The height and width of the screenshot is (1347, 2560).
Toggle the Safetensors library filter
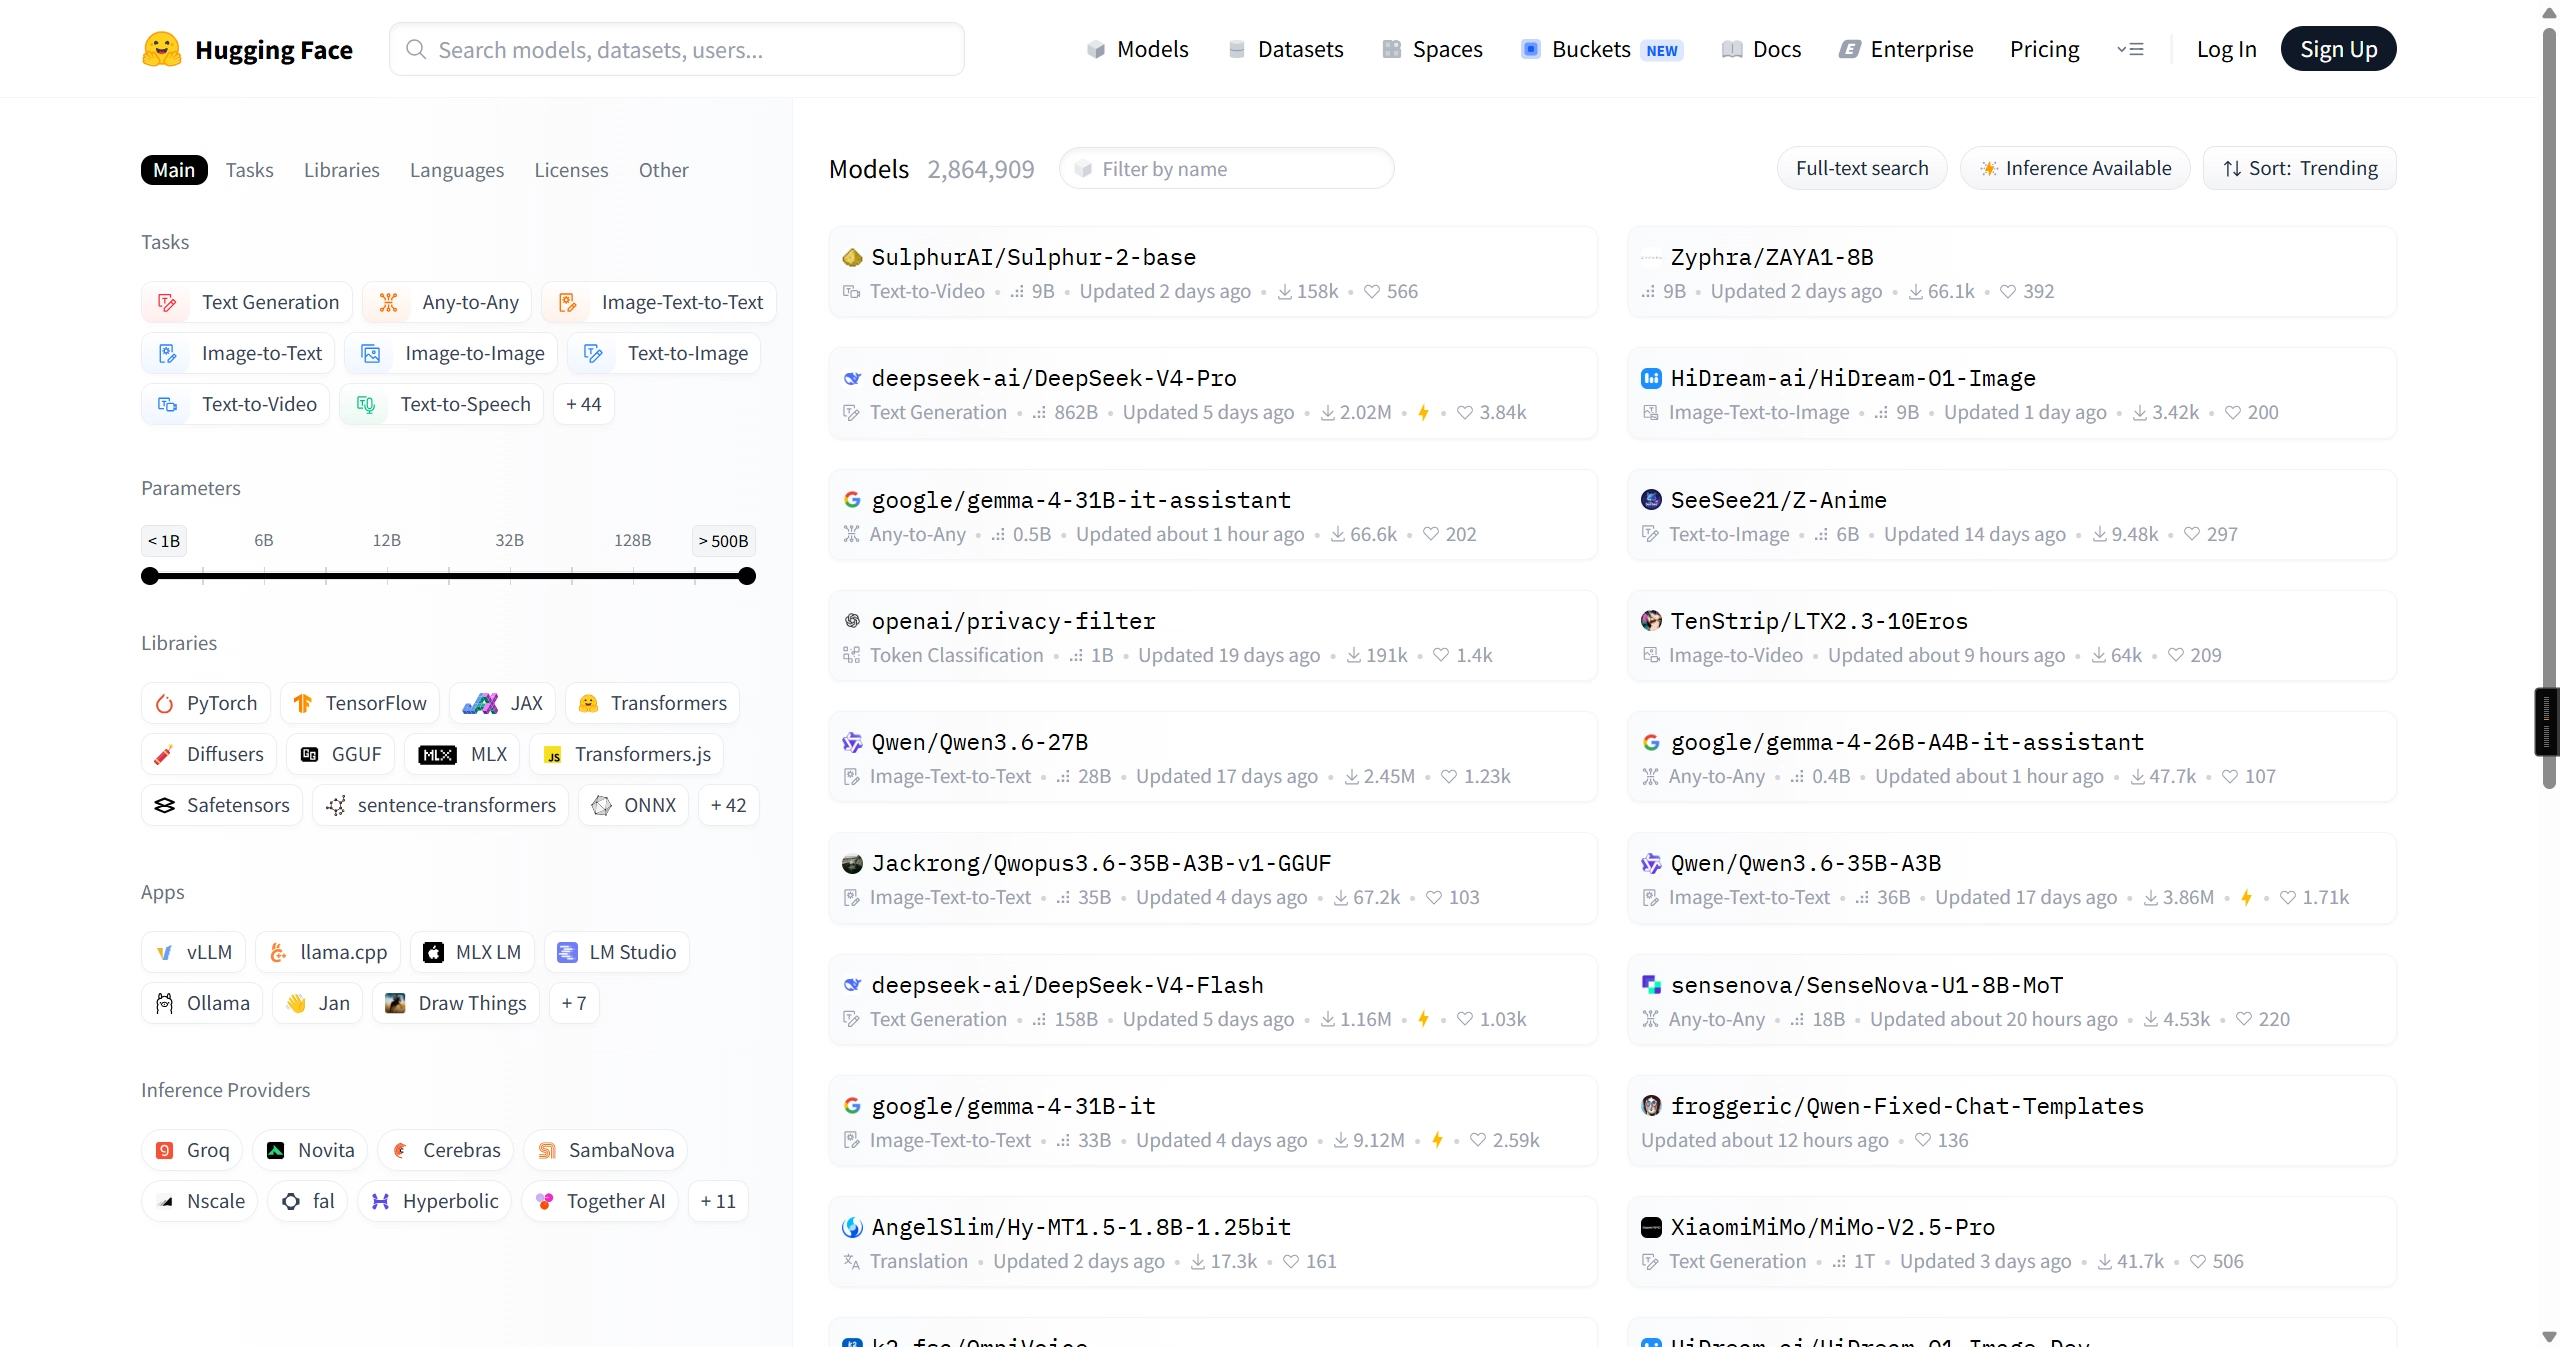click(222, 805)
